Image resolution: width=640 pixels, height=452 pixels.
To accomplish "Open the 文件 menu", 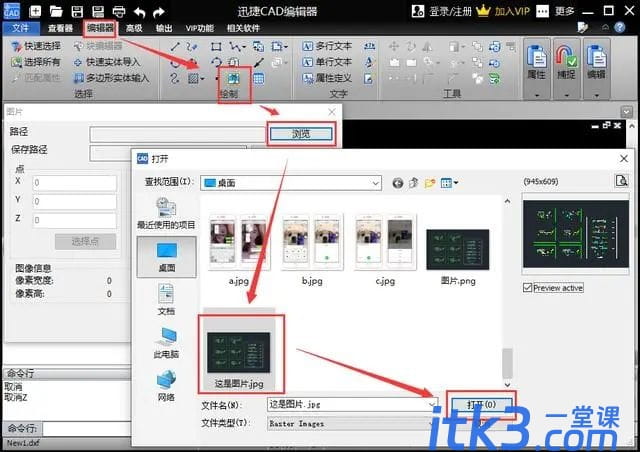I will point(20,28).
